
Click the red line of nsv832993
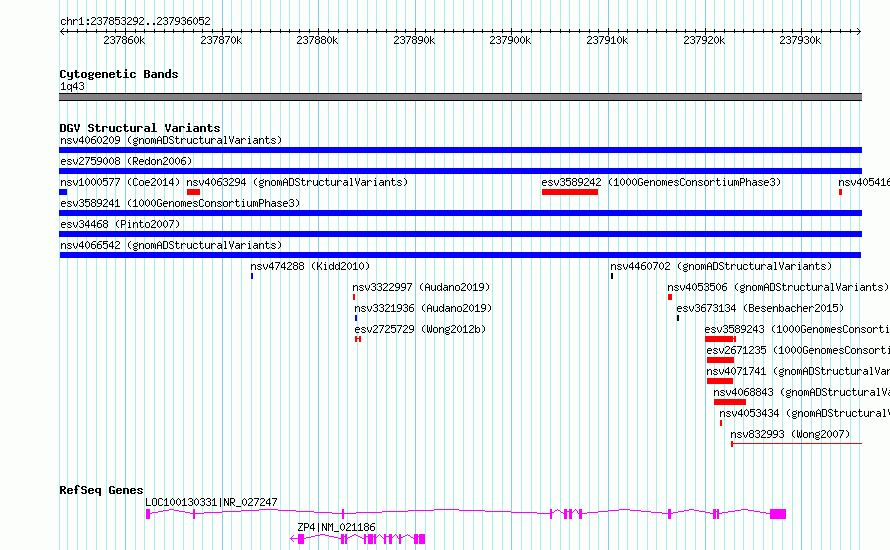point(797,444)
